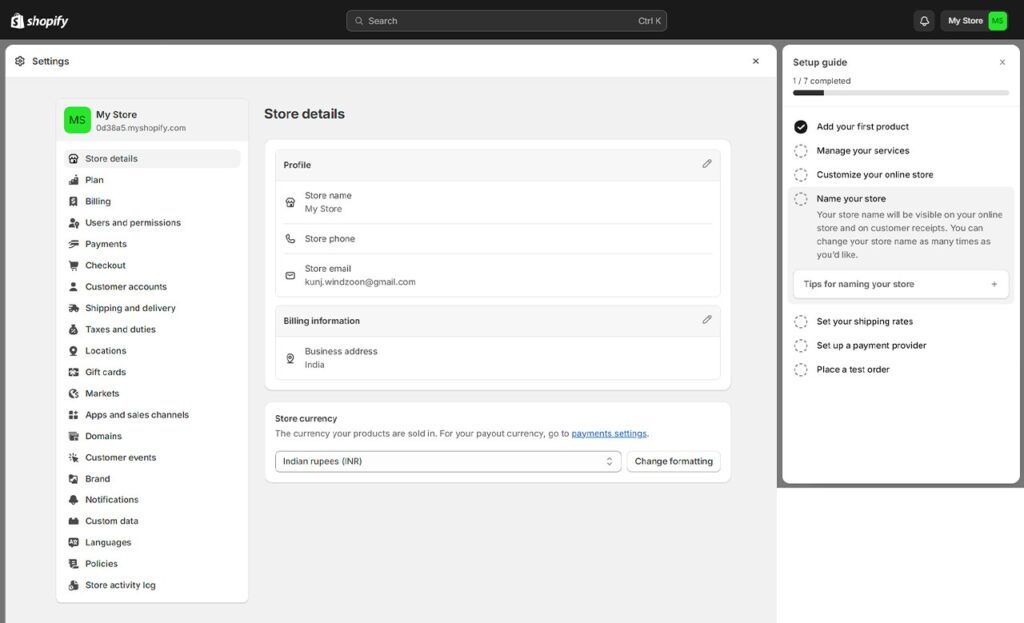Click the green MS avatar in top bar

[997, 21]
